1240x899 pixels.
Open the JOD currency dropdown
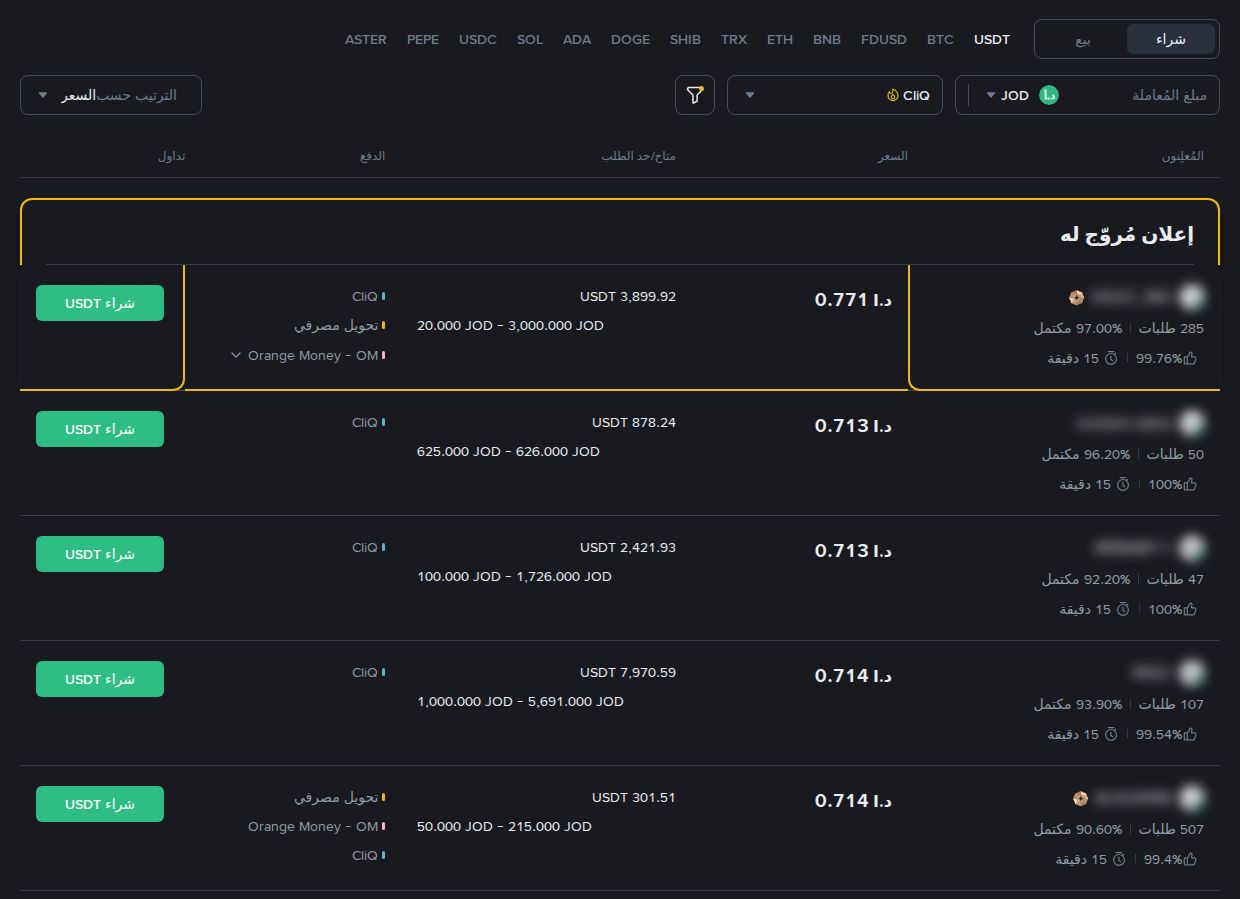[x=1007, y=95]
